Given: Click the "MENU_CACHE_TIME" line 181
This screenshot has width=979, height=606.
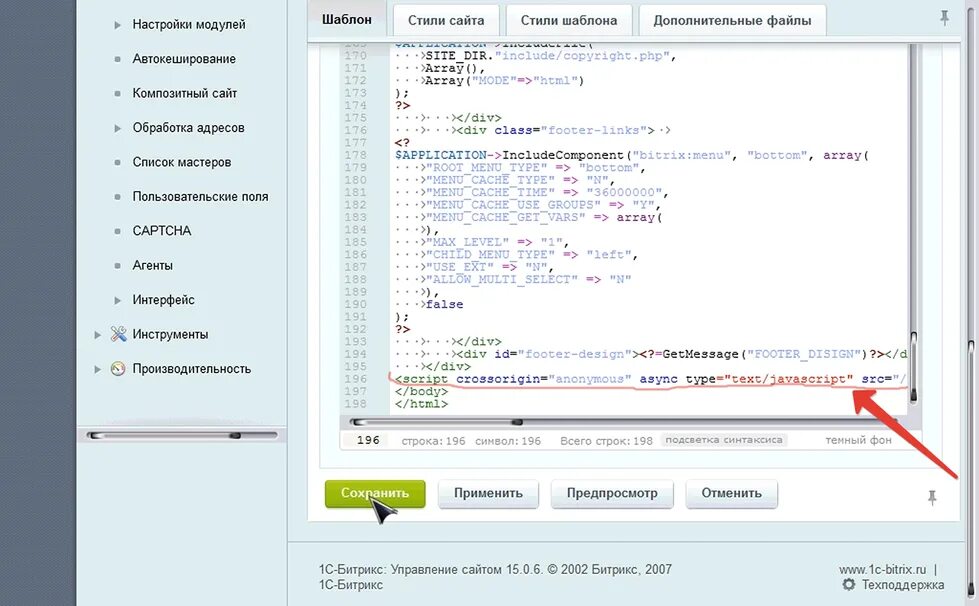Looking at the screenshot, I should click(547, 192).
